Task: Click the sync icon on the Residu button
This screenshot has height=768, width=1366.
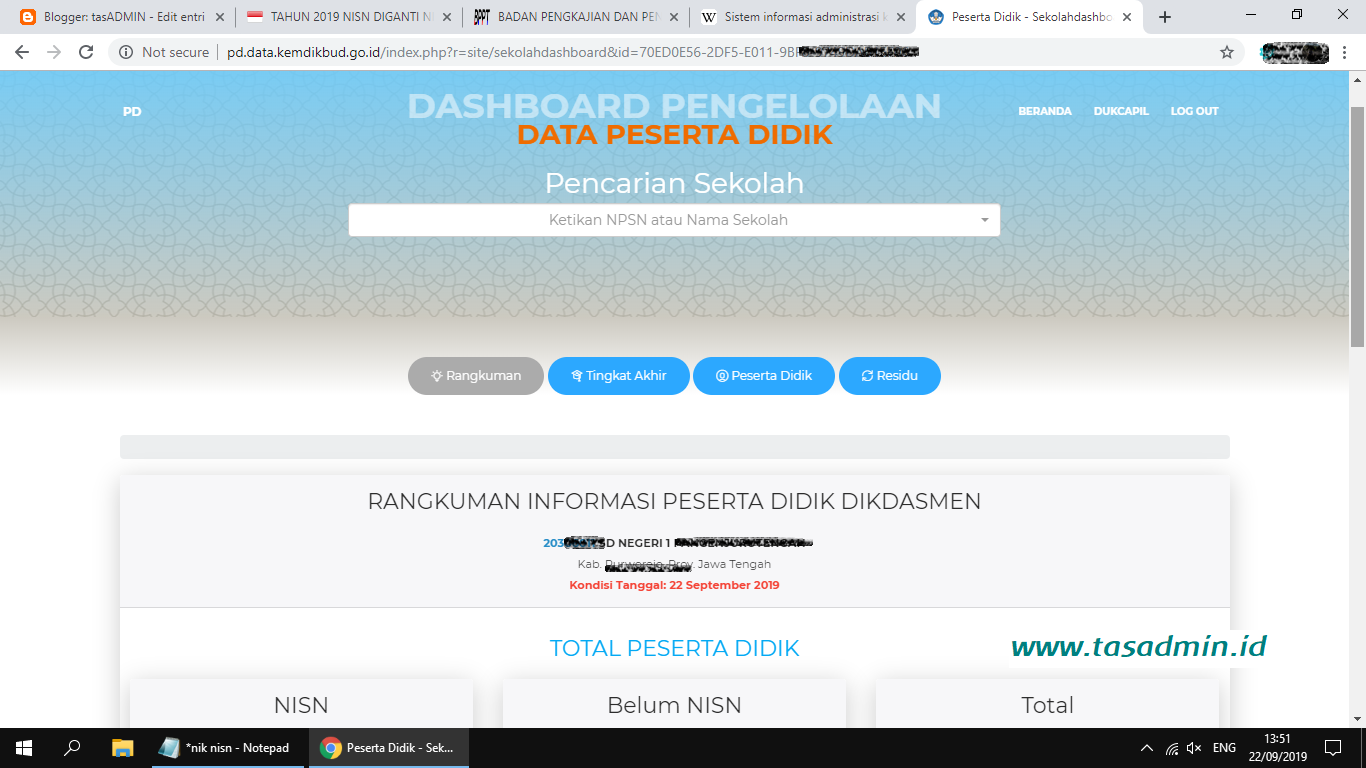Action: click(866, 376)
